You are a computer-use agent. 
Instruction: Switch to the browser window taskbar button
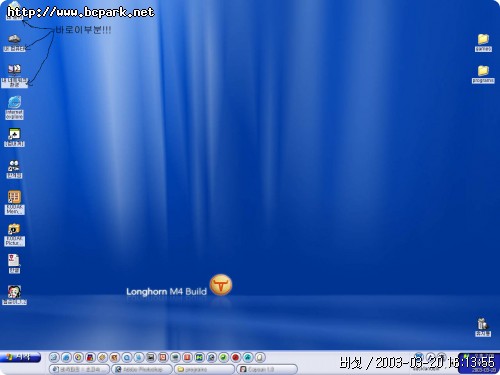[79, 369]
